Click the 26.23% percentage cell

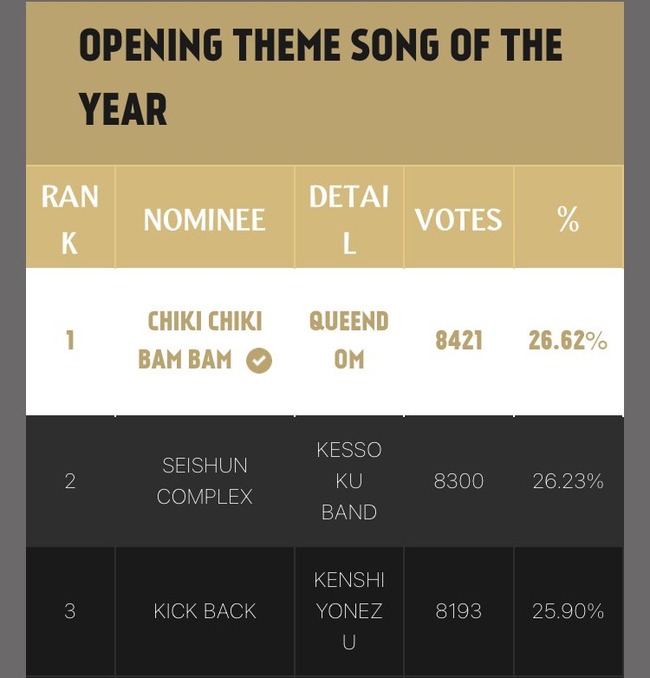pyautogui.click(x=568, y=481)
